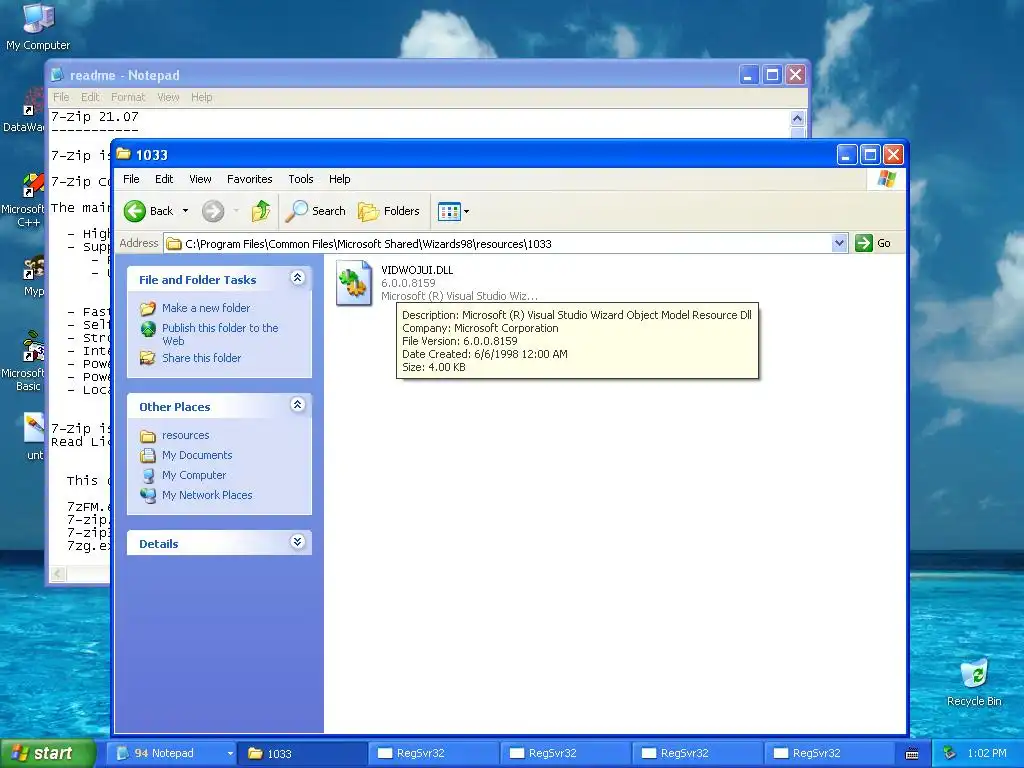
Task: Select the VIDWOJUI.DLL file icon
Action: pyautogui.click(x=353, y=283)
